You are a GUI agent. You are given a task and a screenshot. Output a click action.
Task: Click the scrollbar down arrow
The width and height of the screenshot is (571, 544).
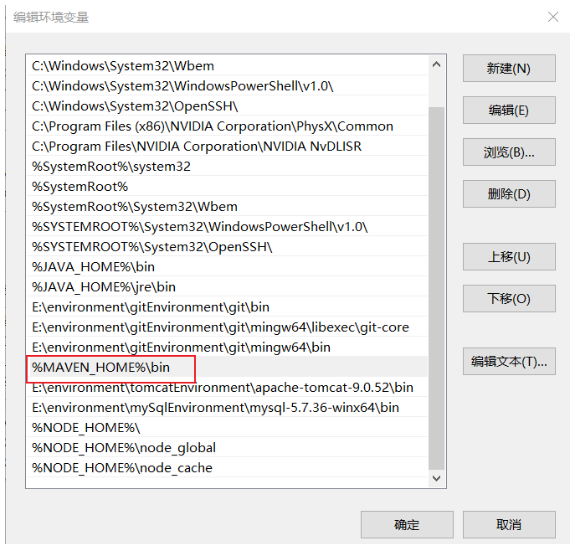click(436, 478)
